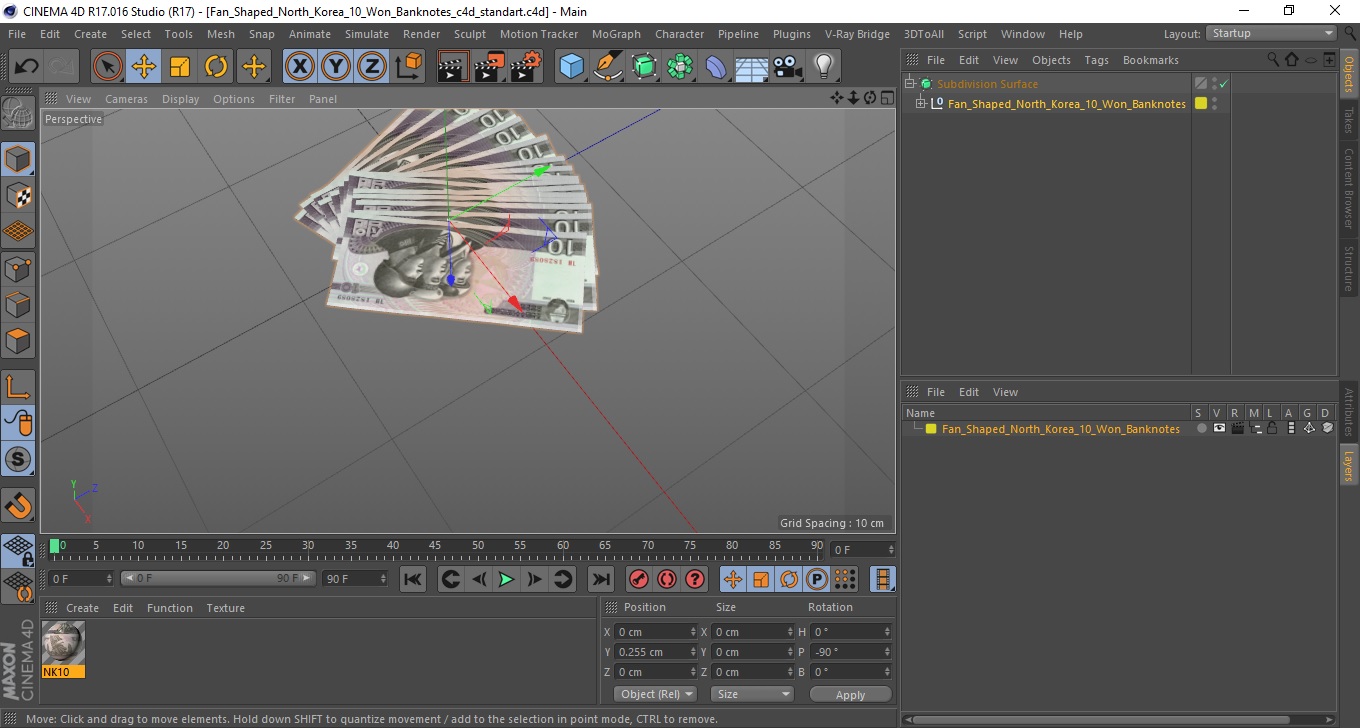The height and width of the screenshot is (728, 1360).
Task: Enable the Axis mode tool
Action: coord(18,387)
